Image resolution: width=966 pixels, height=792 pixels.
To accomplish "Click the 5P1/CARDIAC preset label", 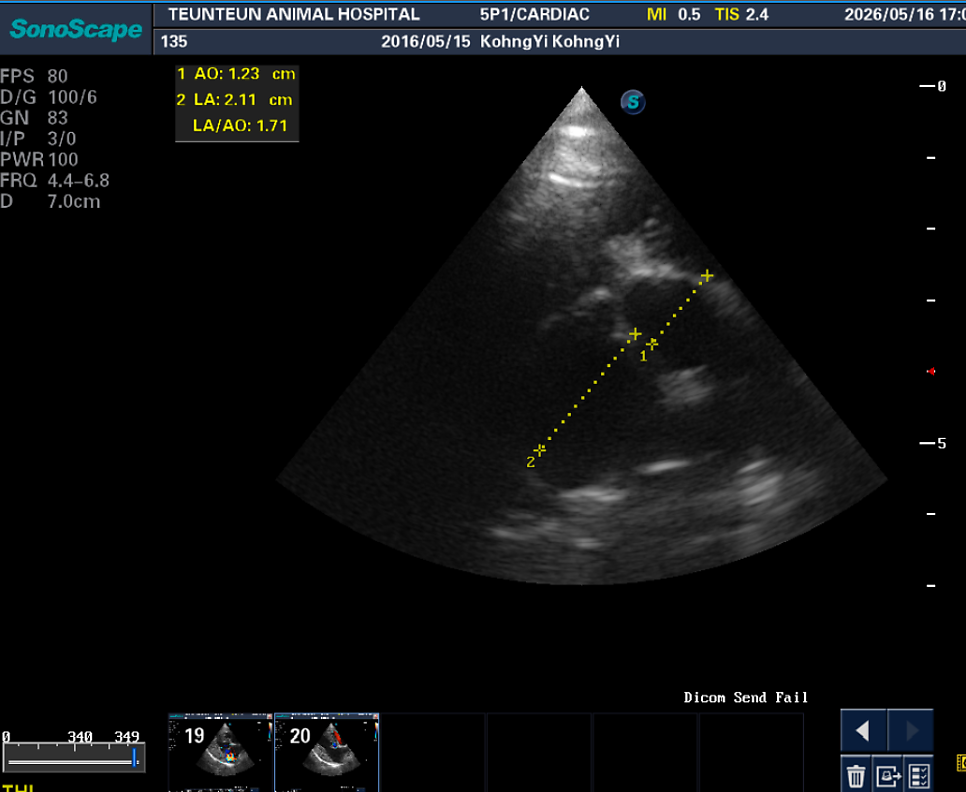I will tap(534, 14).
